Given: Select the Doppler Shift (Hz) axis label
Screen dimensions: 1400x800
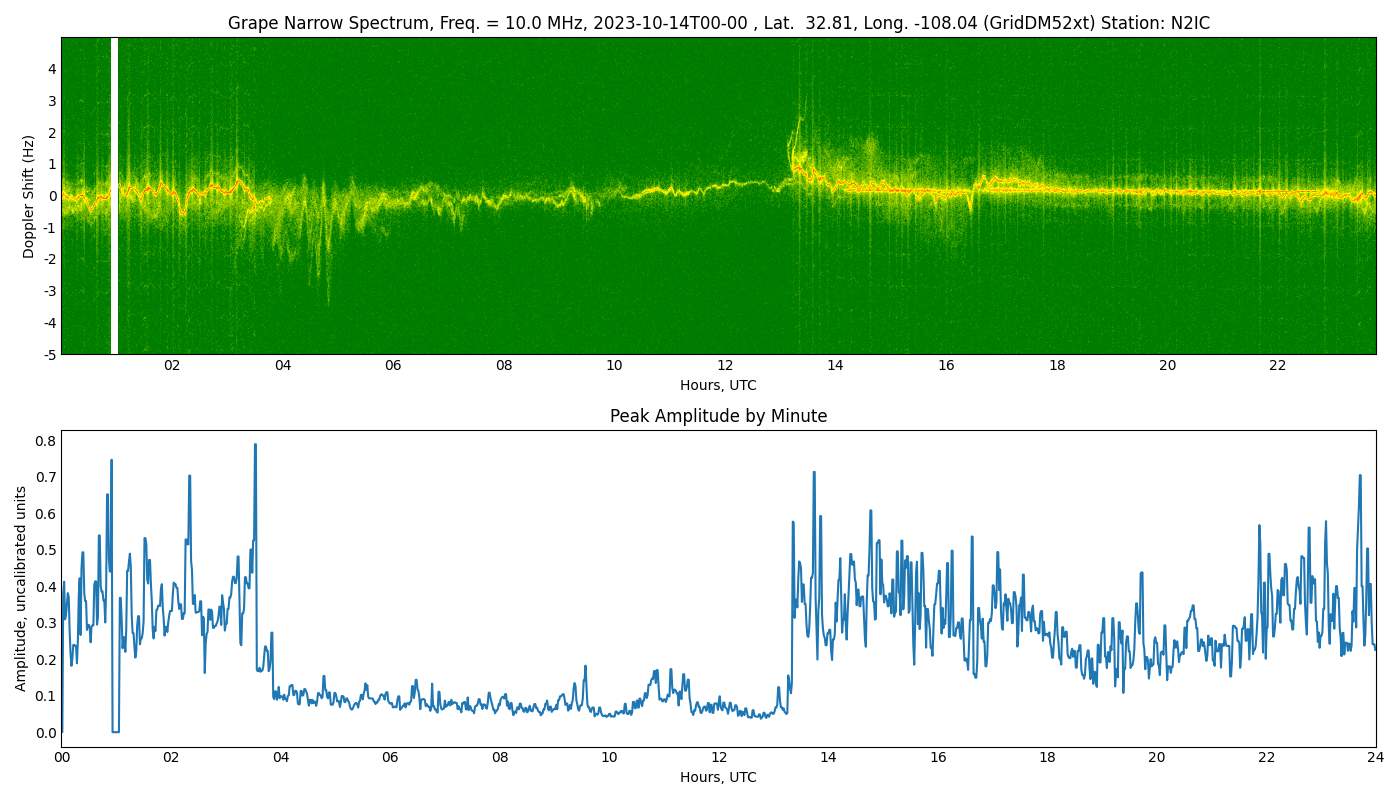Looking at the screenshot, I should pyautogui.click(x=29, y=196).
